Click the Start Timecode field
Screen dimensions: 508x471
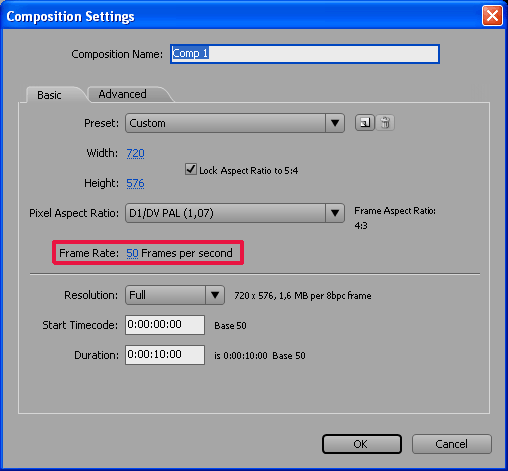click(165, 325)
